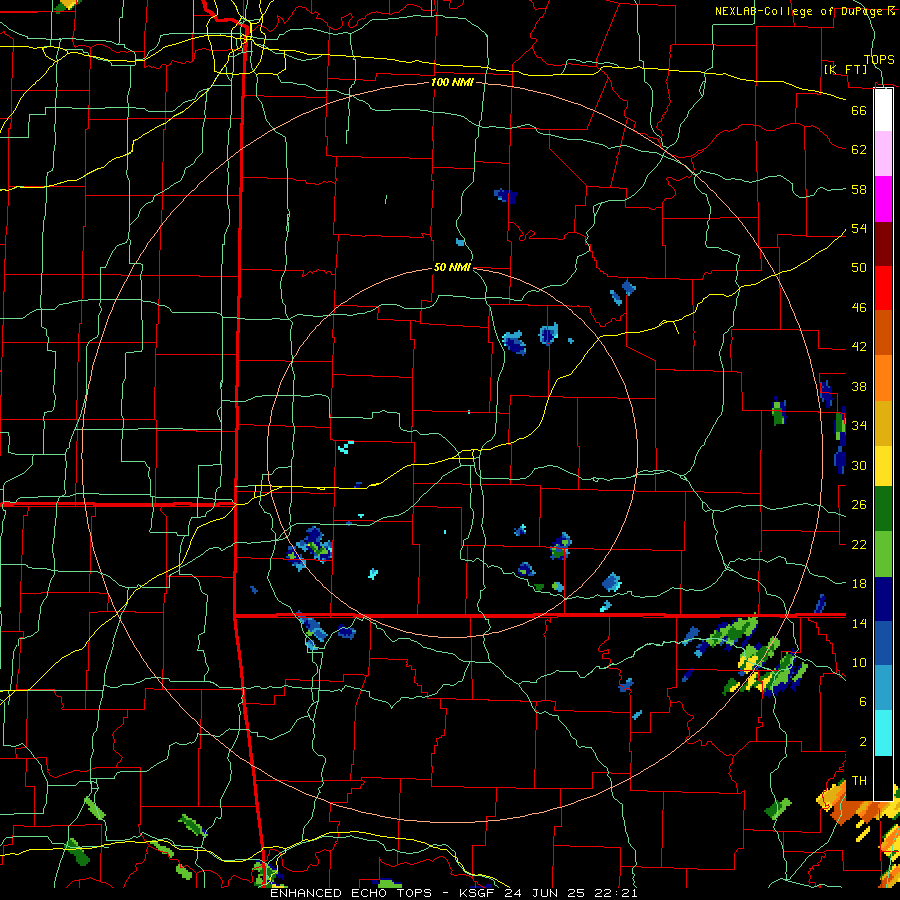Click the [K FT] units label
The height and width of the screenshot is (900, 900).
845,69
